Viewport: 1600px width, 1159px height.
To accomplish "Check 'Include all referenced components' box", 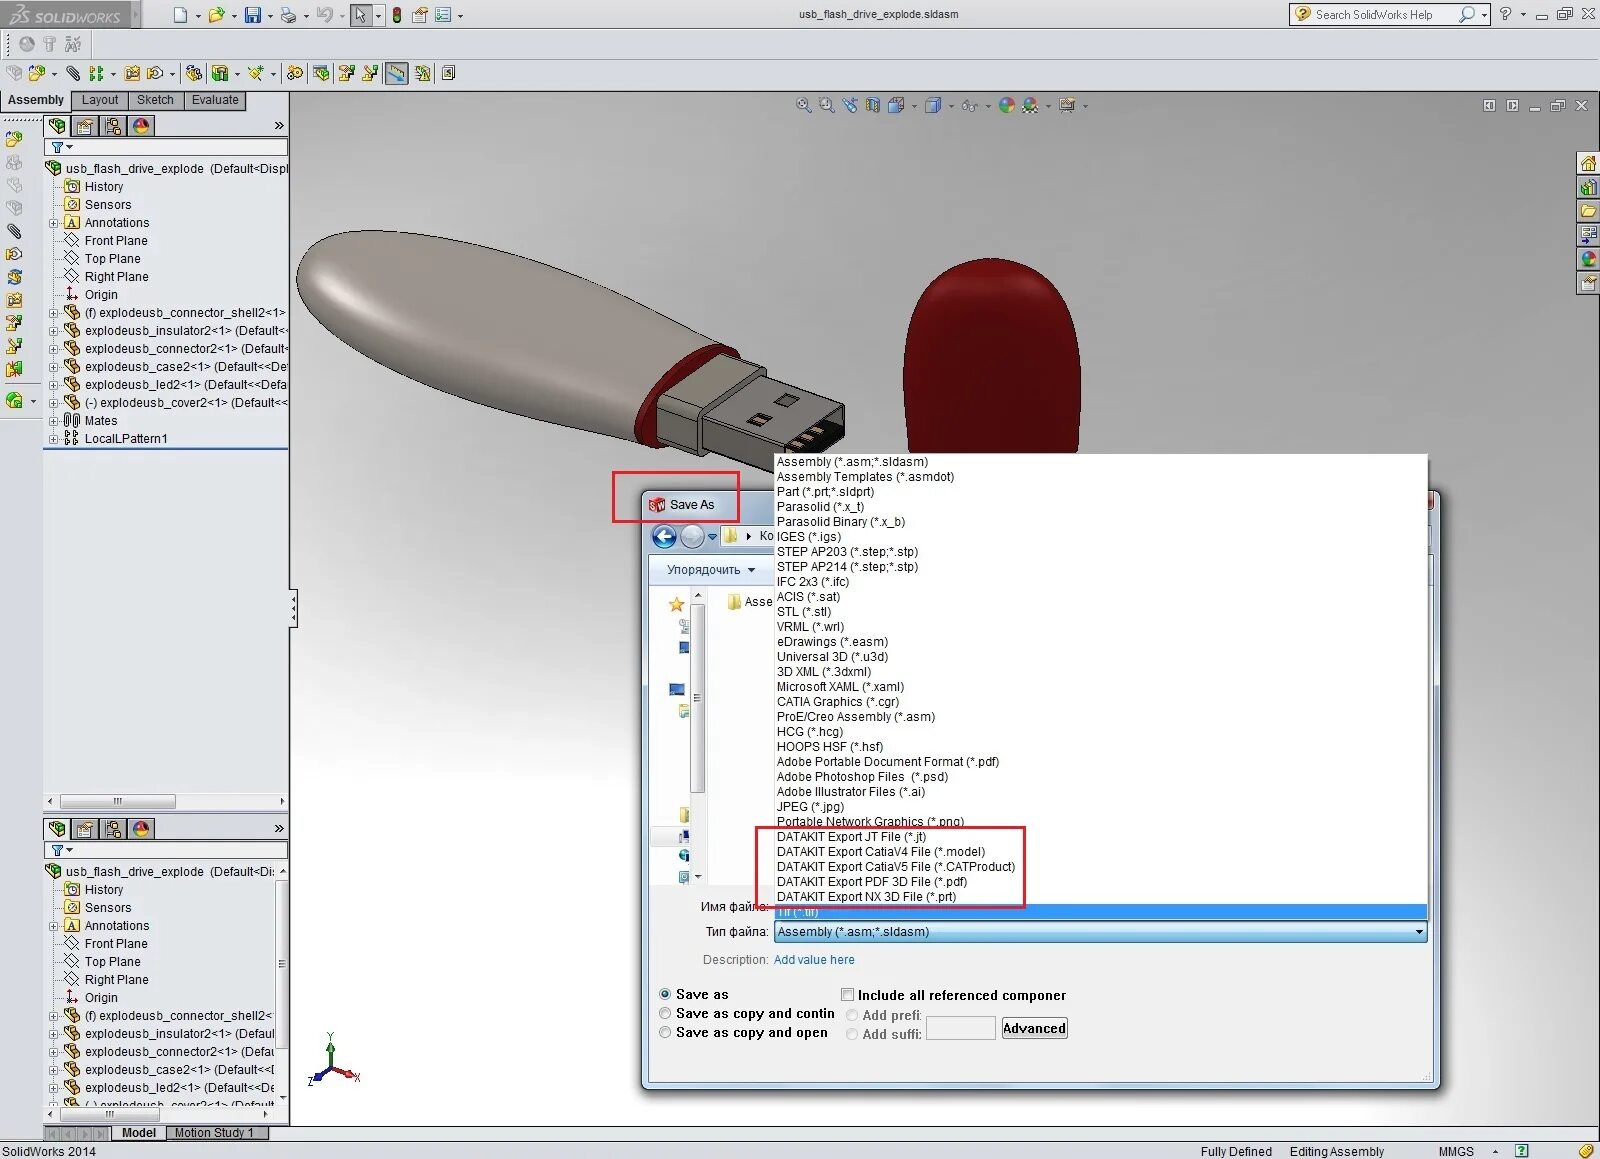I will click(x=848, y=995).
